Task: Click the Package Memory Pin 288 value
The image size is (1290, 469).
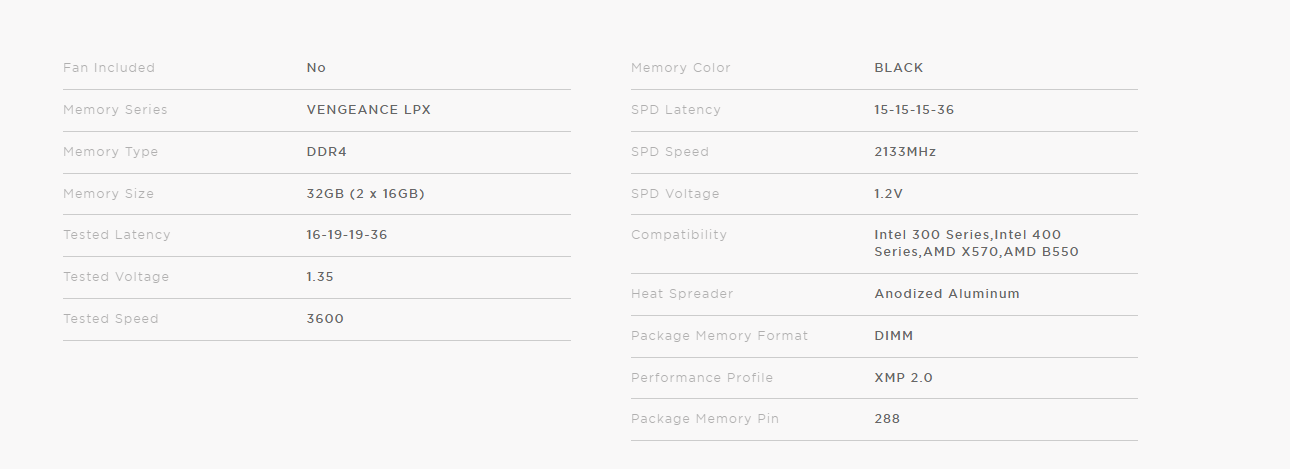Action: [886, 419]
